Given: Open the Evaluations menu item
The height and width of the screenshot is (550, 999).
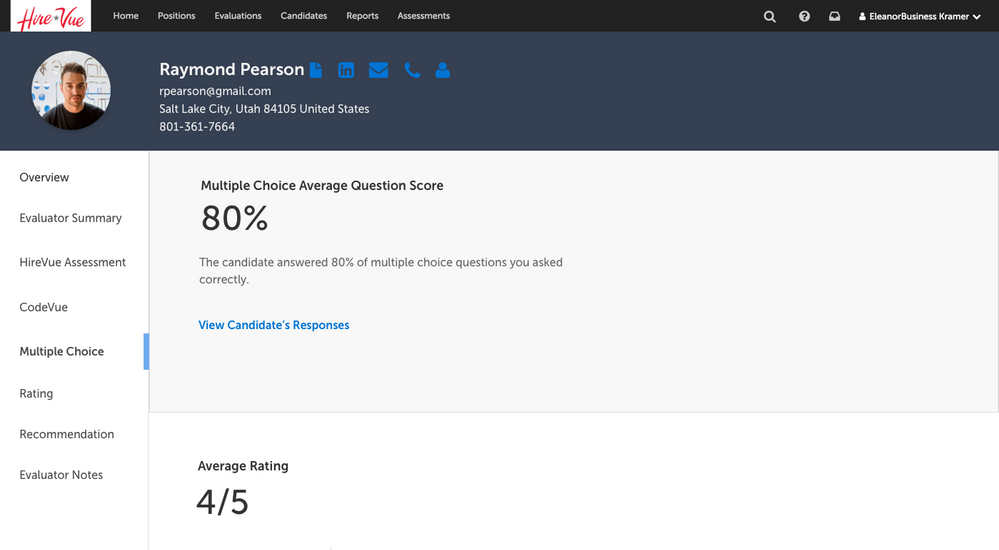Looking at the screenshot, I should [x=238, y=16].
